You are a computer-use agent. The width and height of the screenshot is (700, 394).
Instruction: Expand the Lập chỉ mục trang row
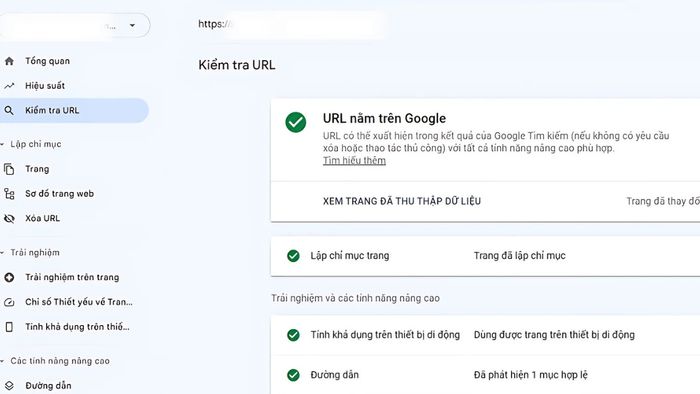pos(485,256)
